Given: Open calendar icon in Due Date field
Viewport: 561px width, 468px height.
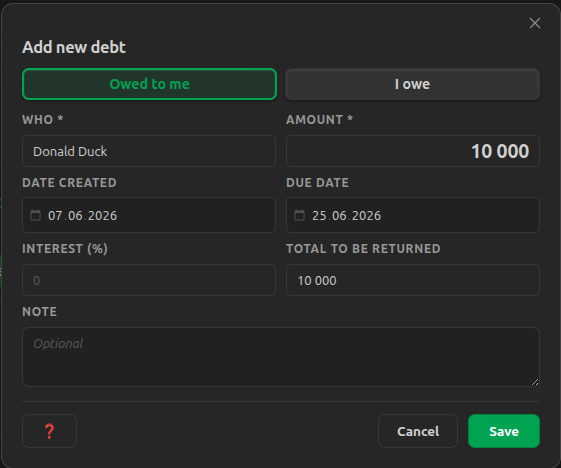Looking at the screenshot, I should (x=299, y=215).
